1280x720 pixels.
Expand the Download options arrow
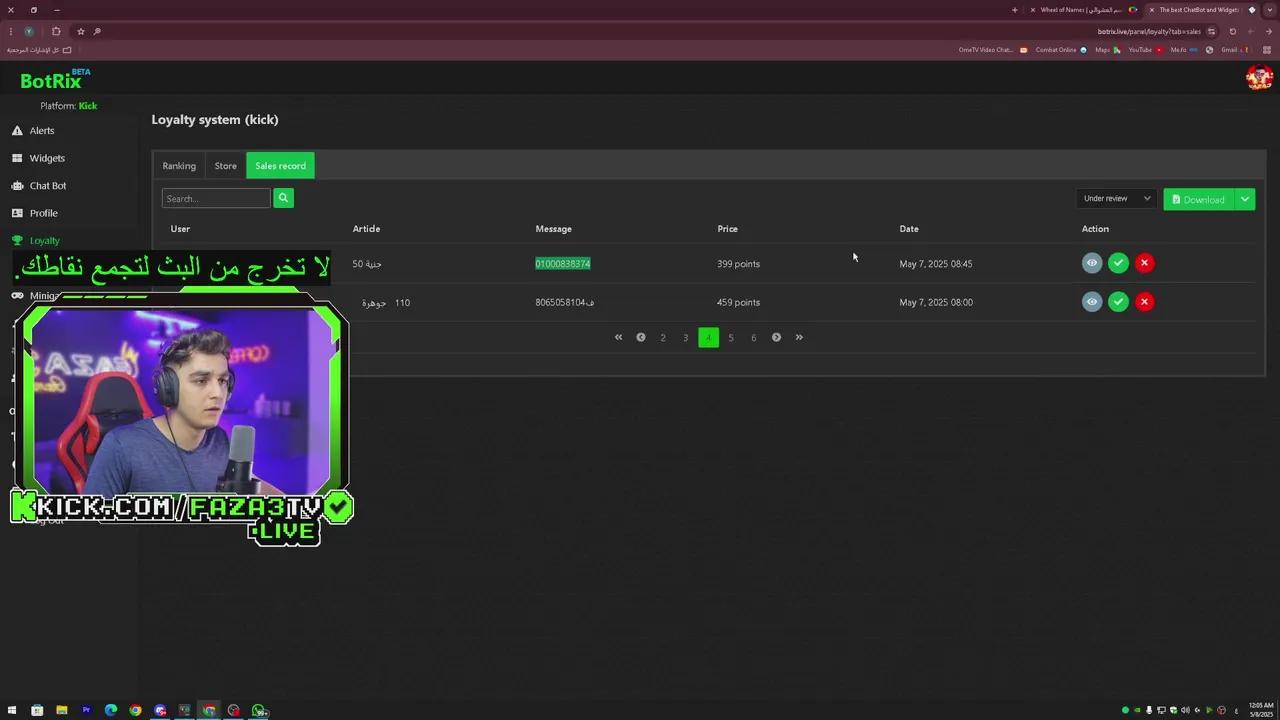pos(1244,199)
